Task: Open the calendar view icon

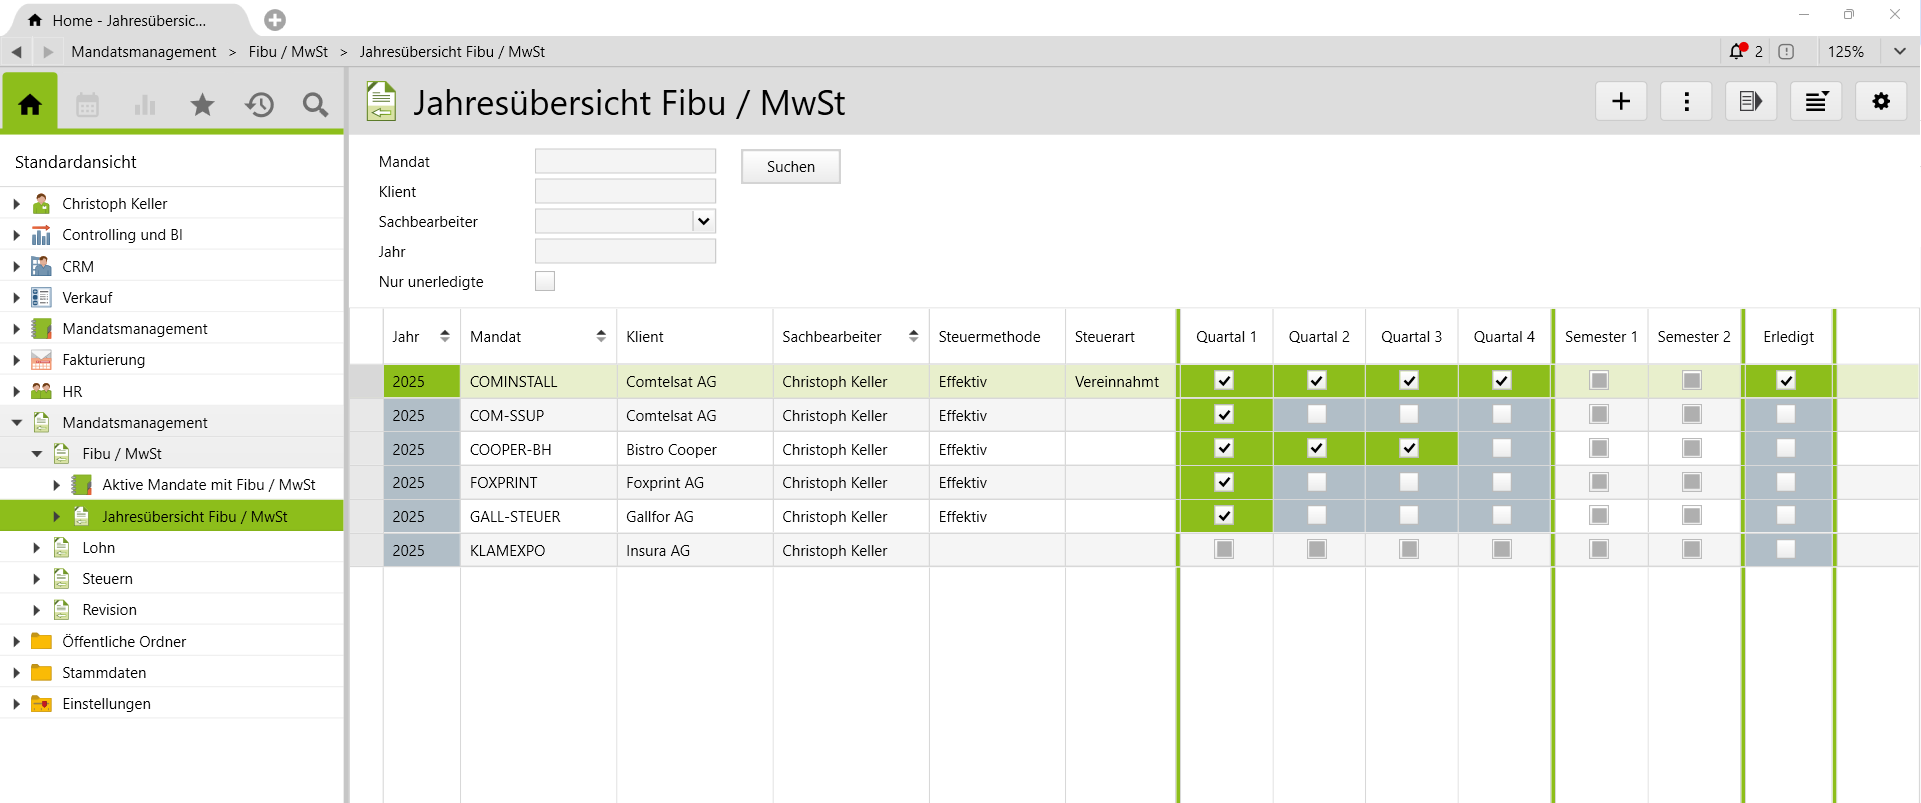Action: pyautogui.click(x=88, y=104)
